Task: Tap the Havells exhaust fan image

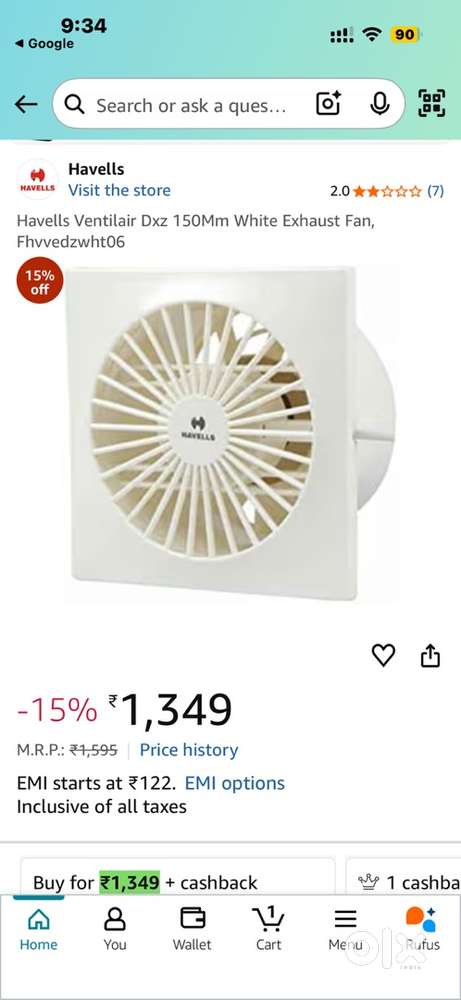Action: 230,432
